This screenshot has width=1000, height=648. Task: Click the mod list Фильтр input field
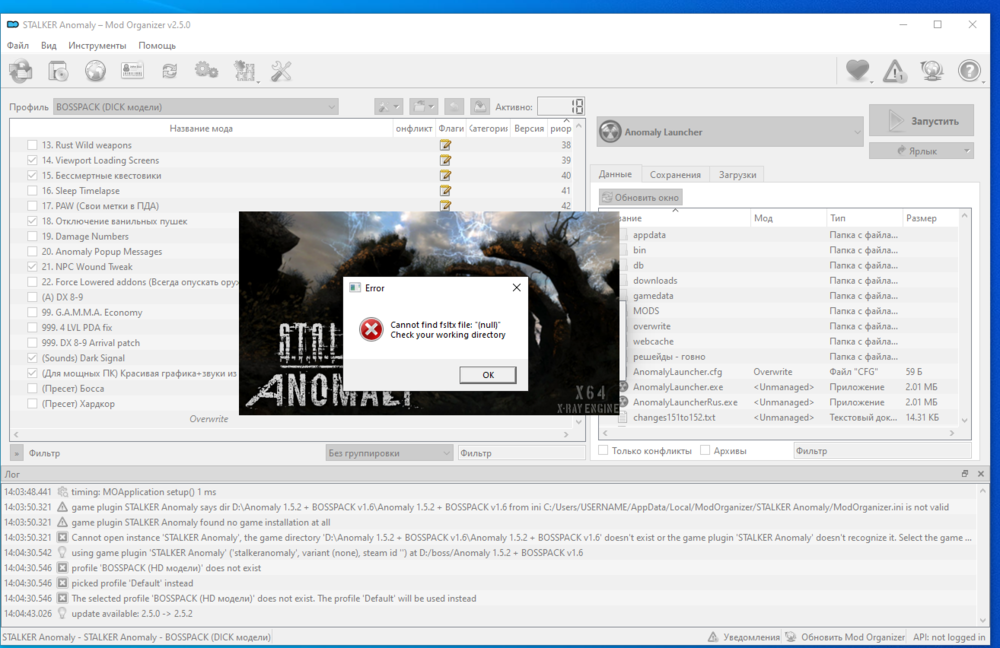[x=521, y=453]
